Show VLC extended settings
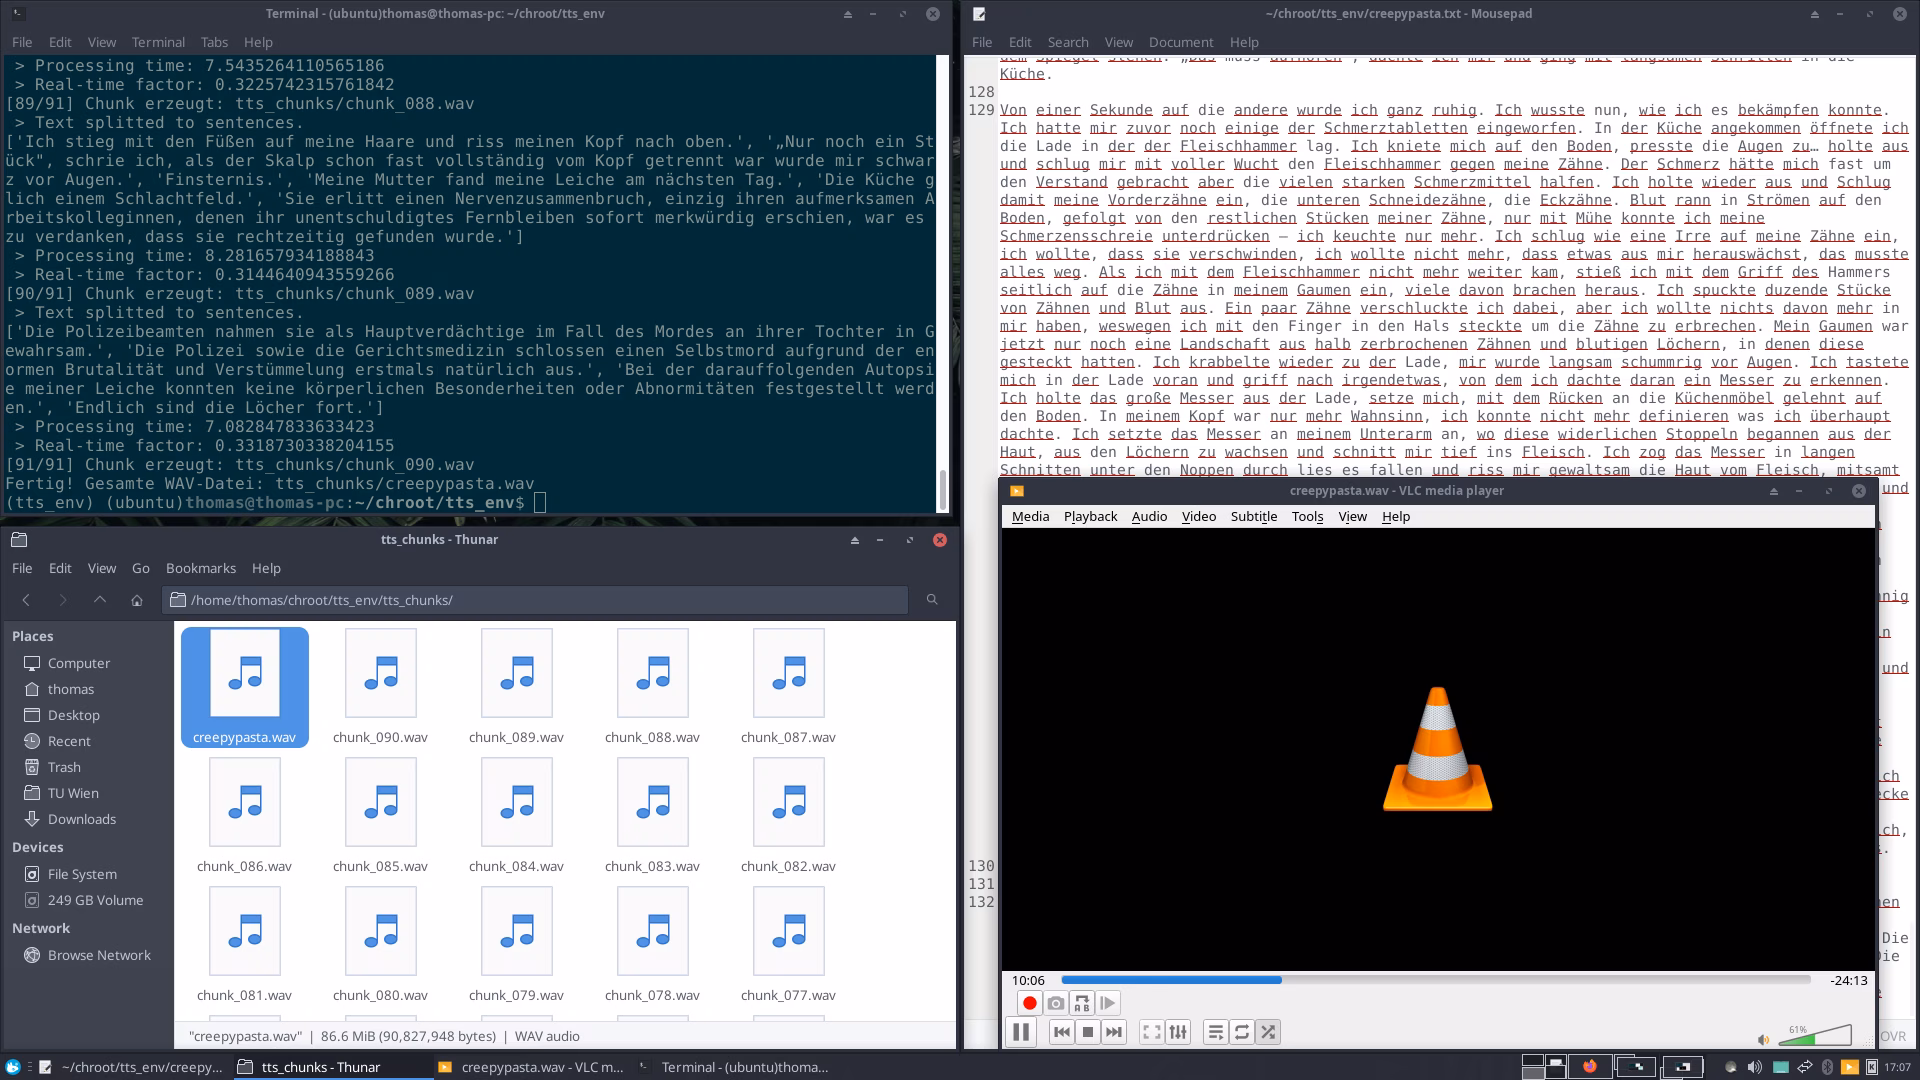The height and width of the screenshot is (1080, 1920). 1178,1032
